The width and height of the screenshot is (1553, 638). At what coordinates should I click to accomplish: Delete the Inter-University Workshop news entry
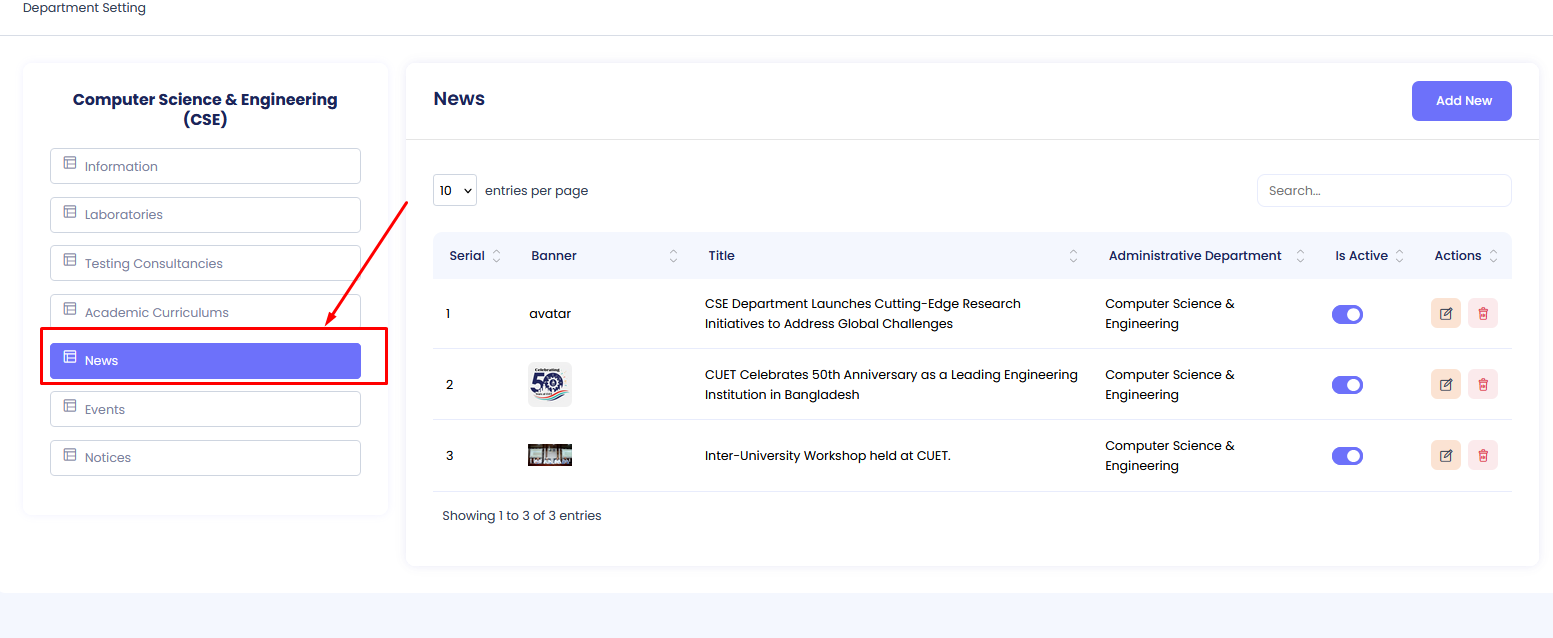1482,456
